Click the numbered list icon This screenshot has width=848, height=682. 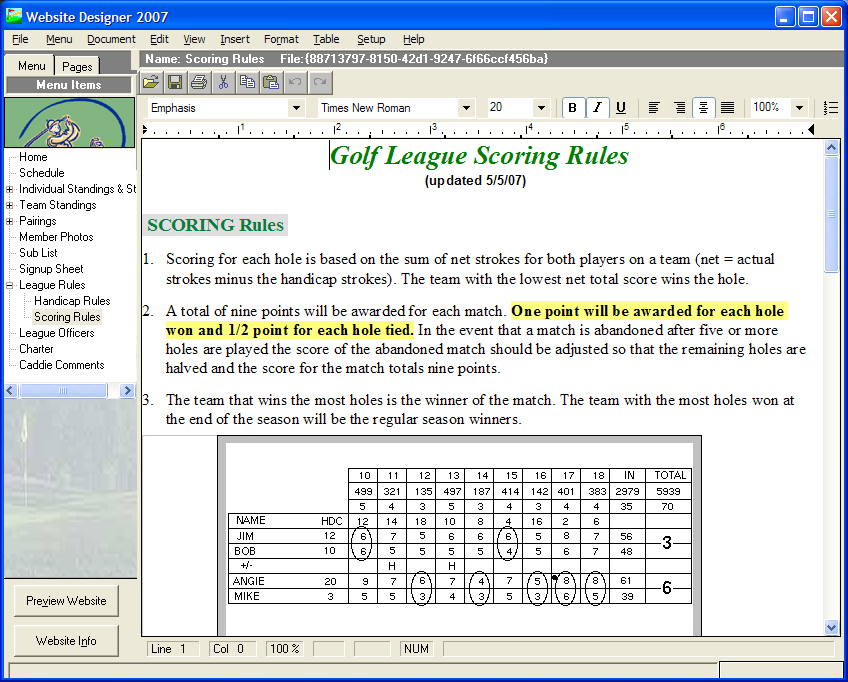click(x=831, y=108)
